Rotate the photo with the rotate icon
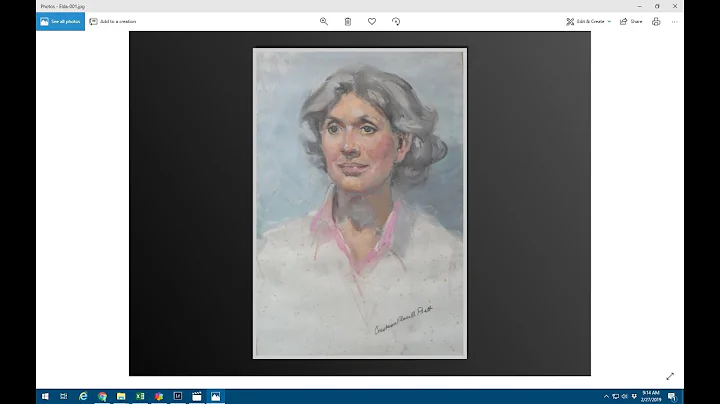 point(396,22)
